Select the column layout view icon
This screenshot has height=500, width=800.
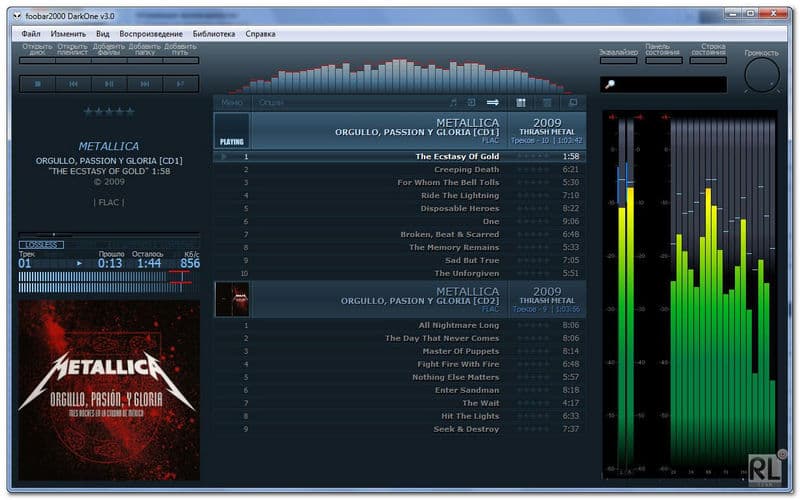pos(521,103)
